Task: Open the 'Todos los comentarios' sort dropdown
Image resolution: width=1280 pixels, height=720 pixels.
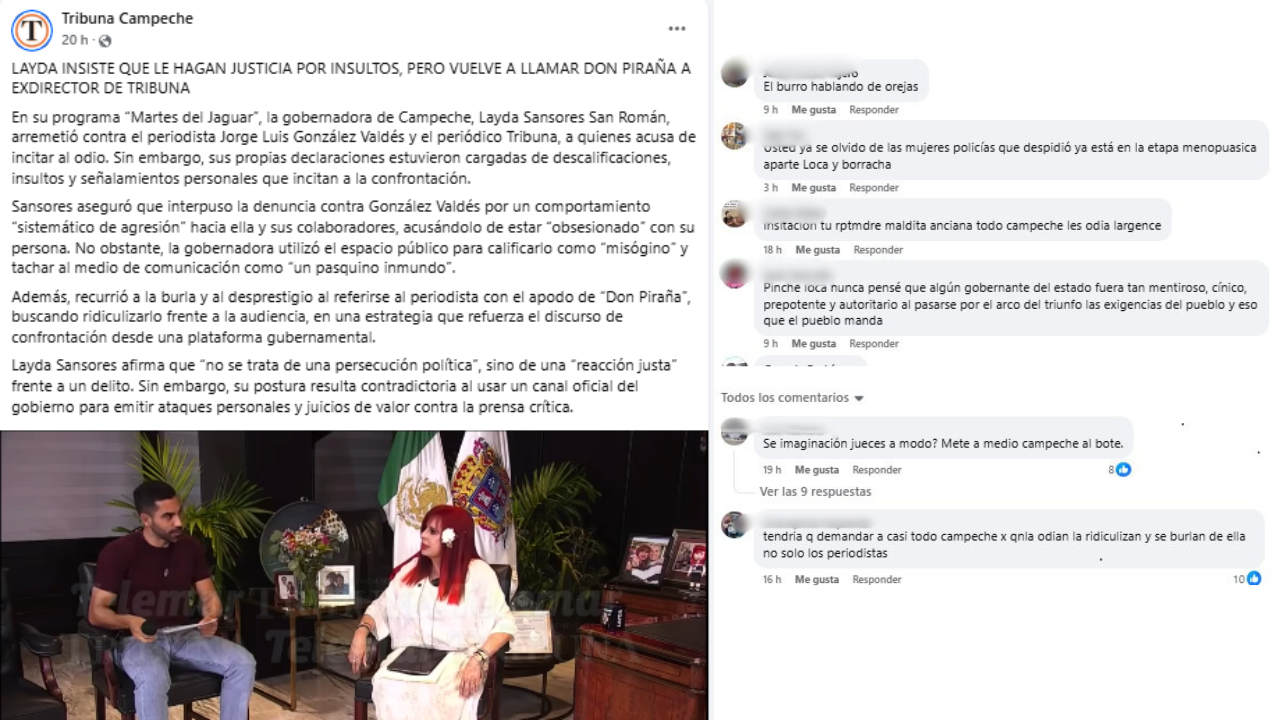Action: (792, 398)
